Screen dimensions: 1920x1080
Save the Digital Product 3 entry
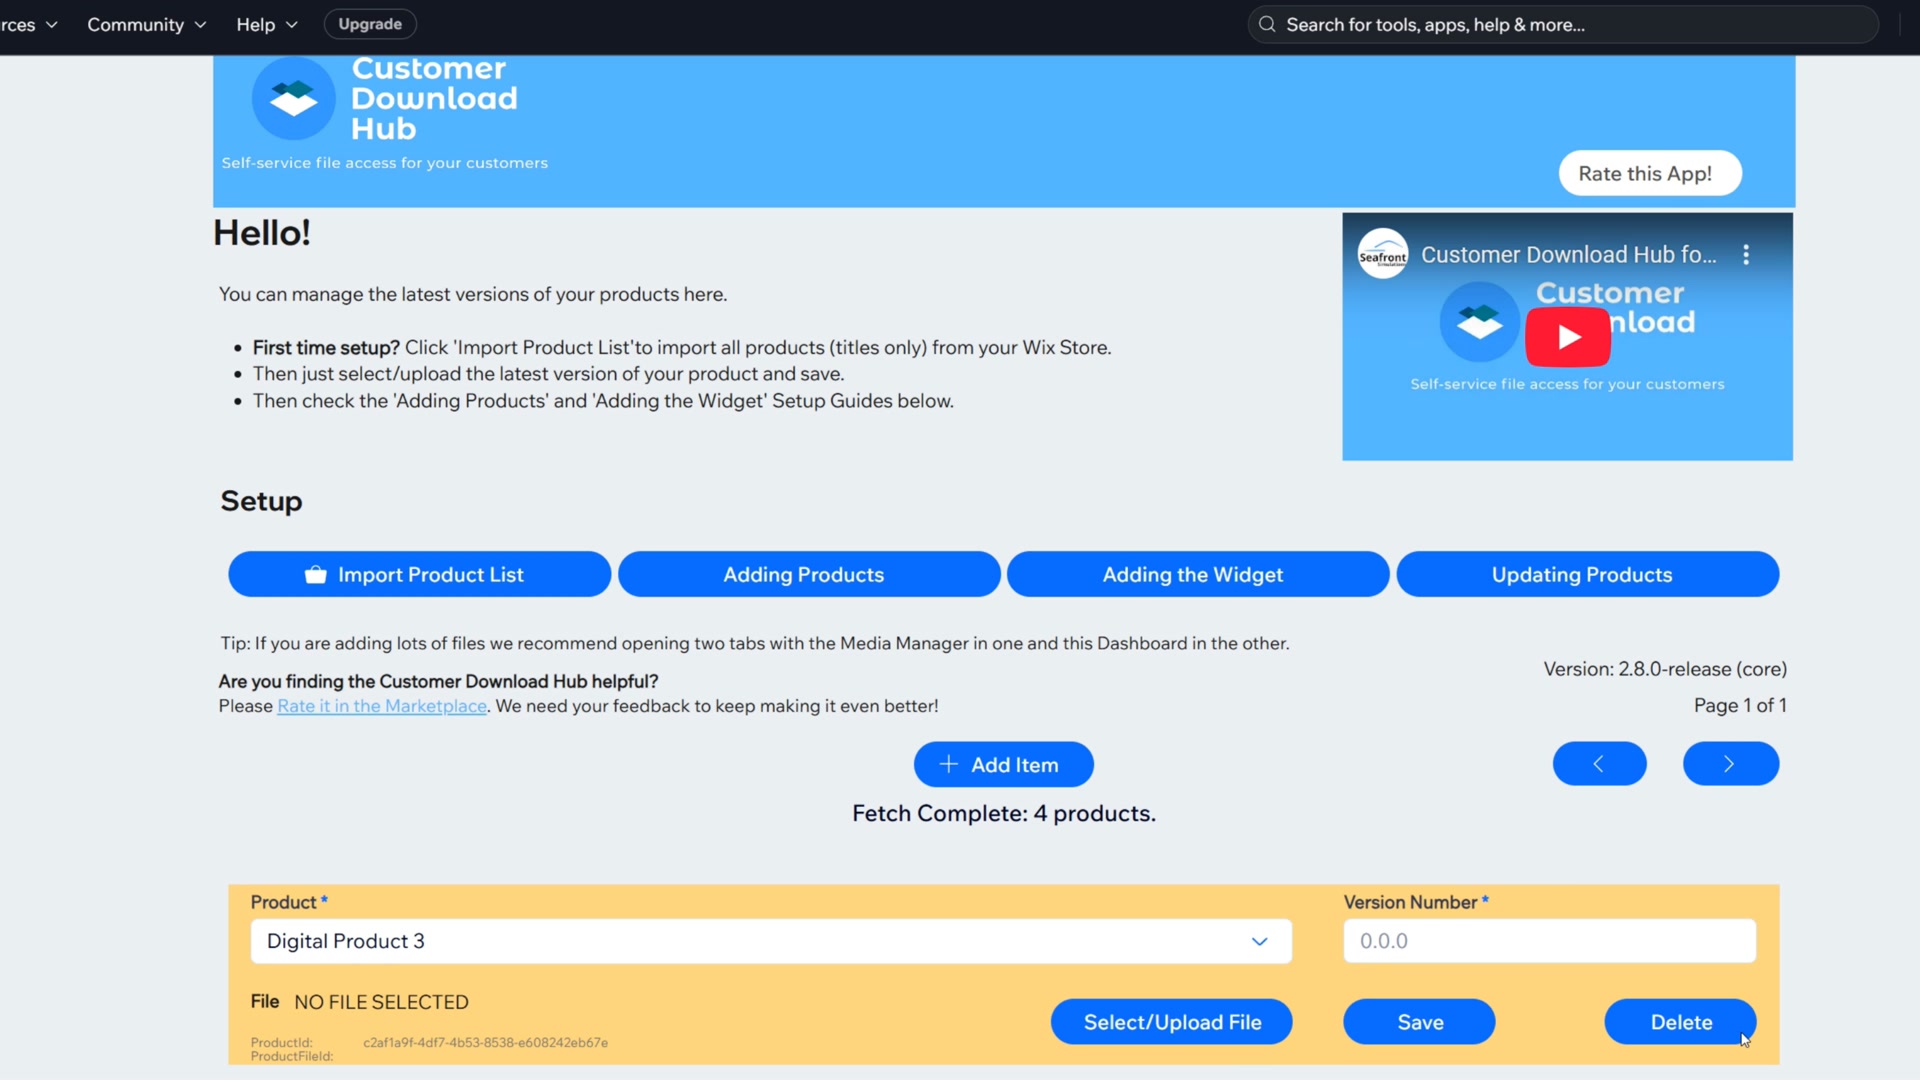tap(1419, 1022)
